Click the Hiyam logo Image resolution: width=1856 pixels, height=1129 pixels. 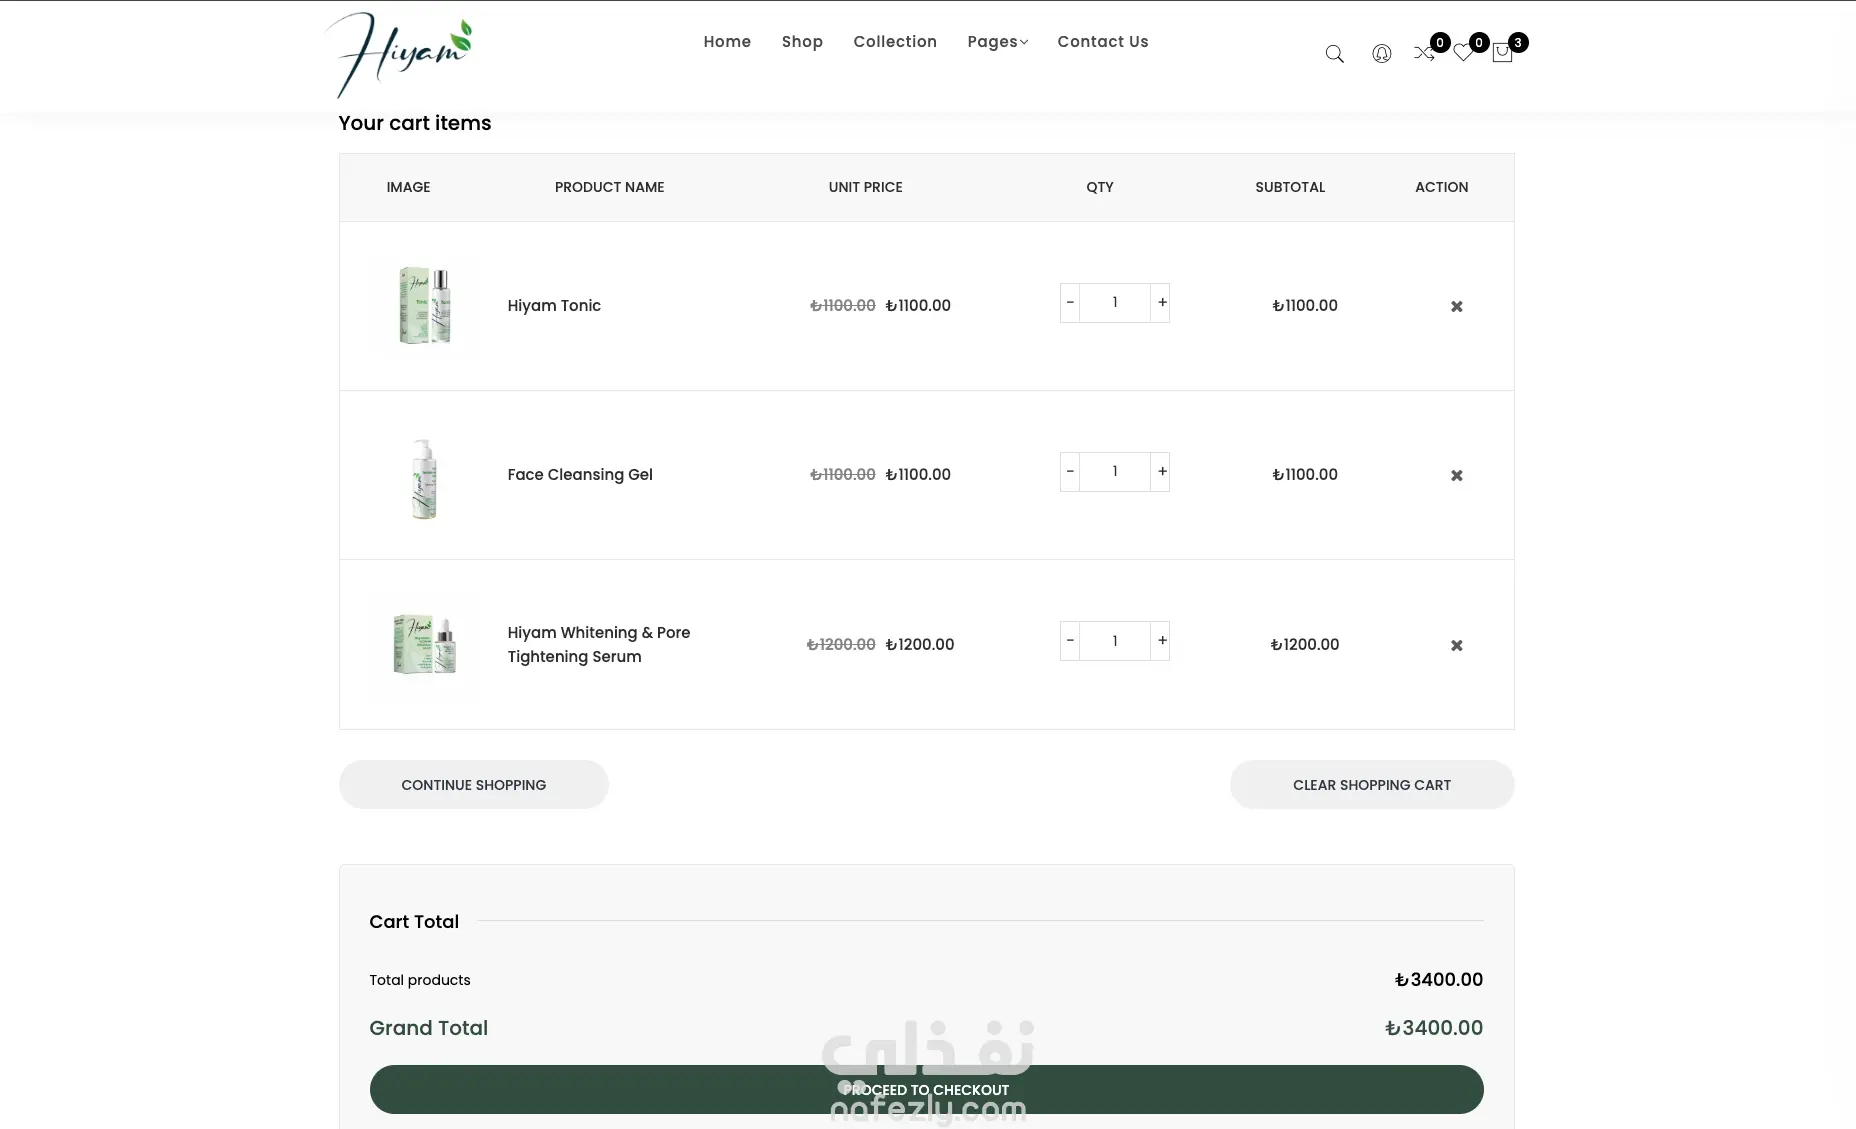399,55
